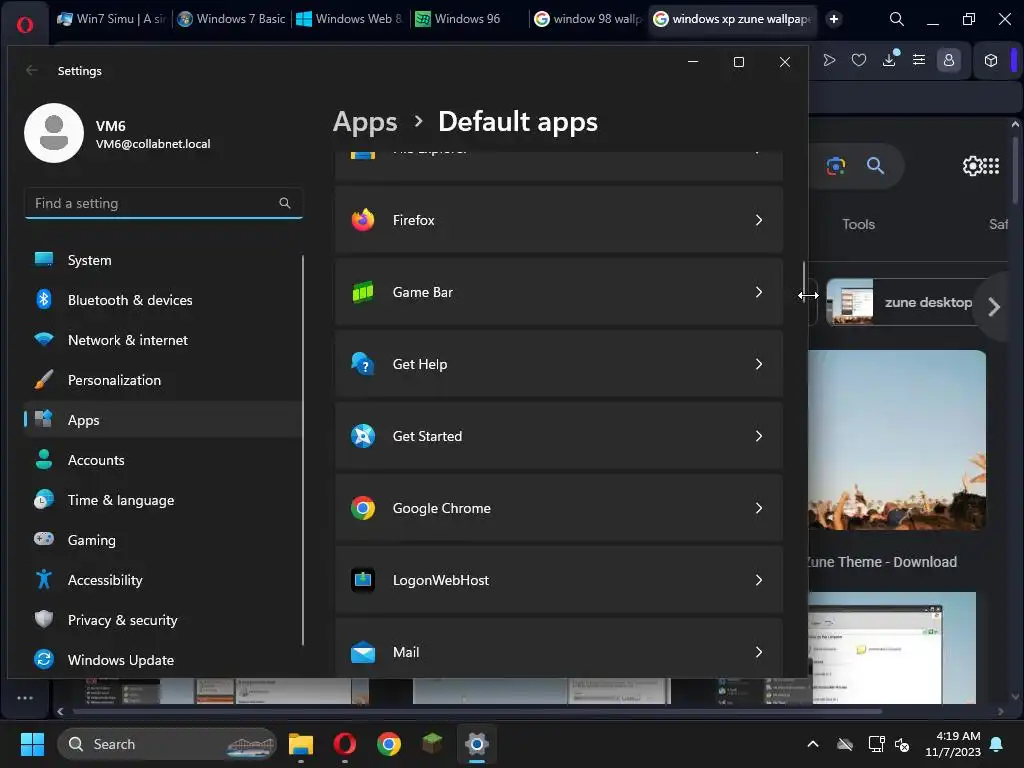1024x768 pixels.
Task: Switch to window 98 wallpaper tab
Action: [x=588, y=19]
